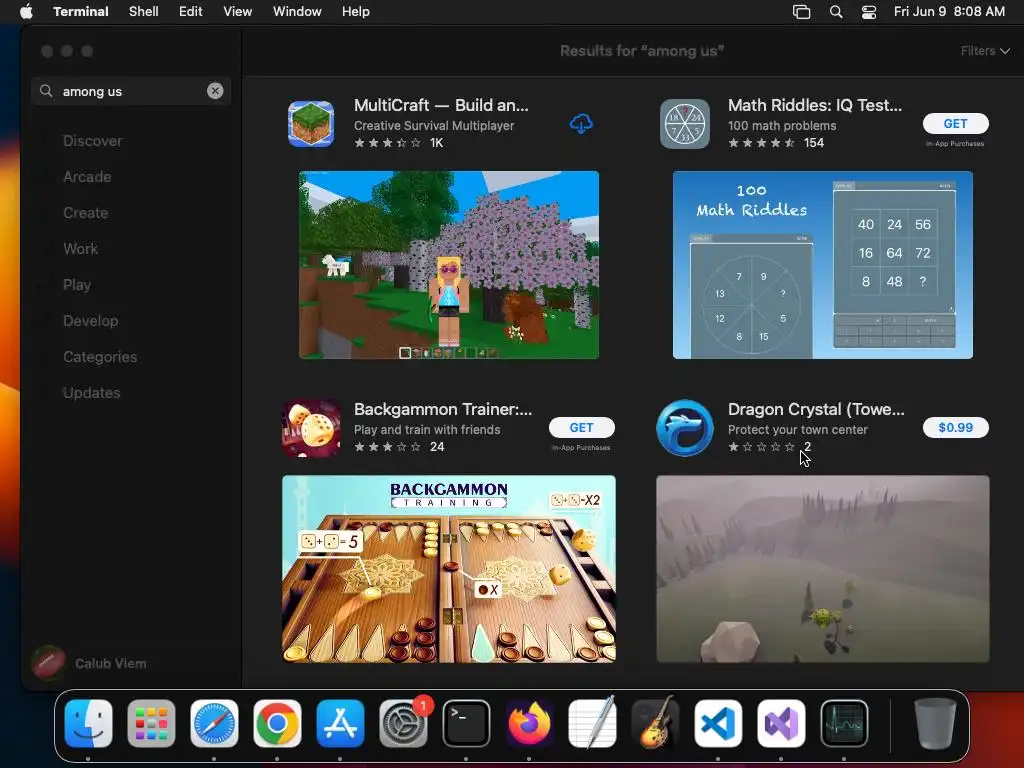This screenshot has width=1024, height=768.
Task: Open the Backgammon Trainer app icon
Action: coord(311,428)
